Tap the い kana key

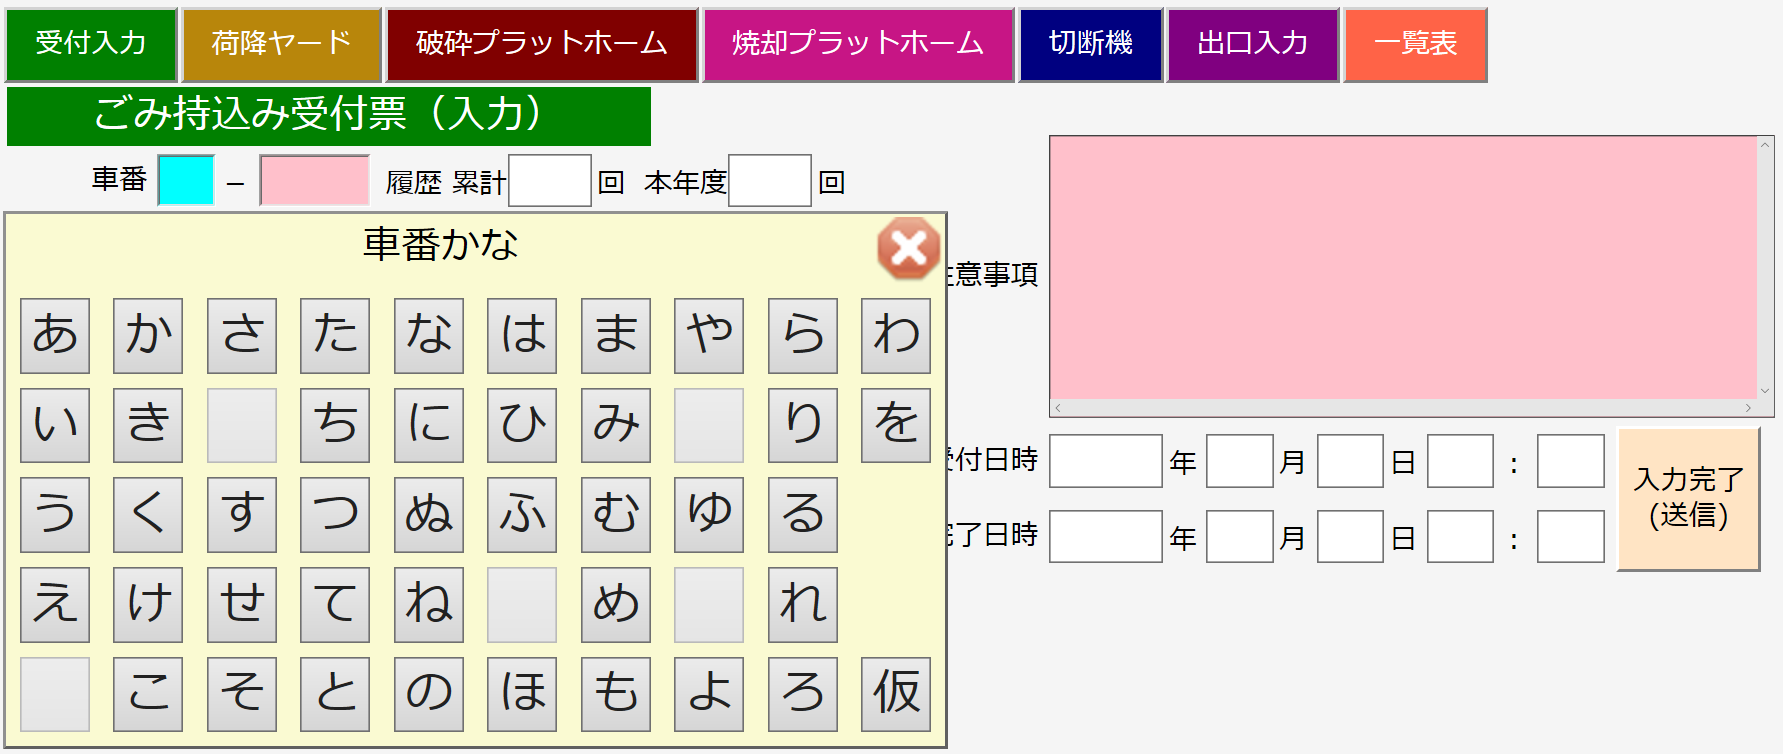(55, 425)
